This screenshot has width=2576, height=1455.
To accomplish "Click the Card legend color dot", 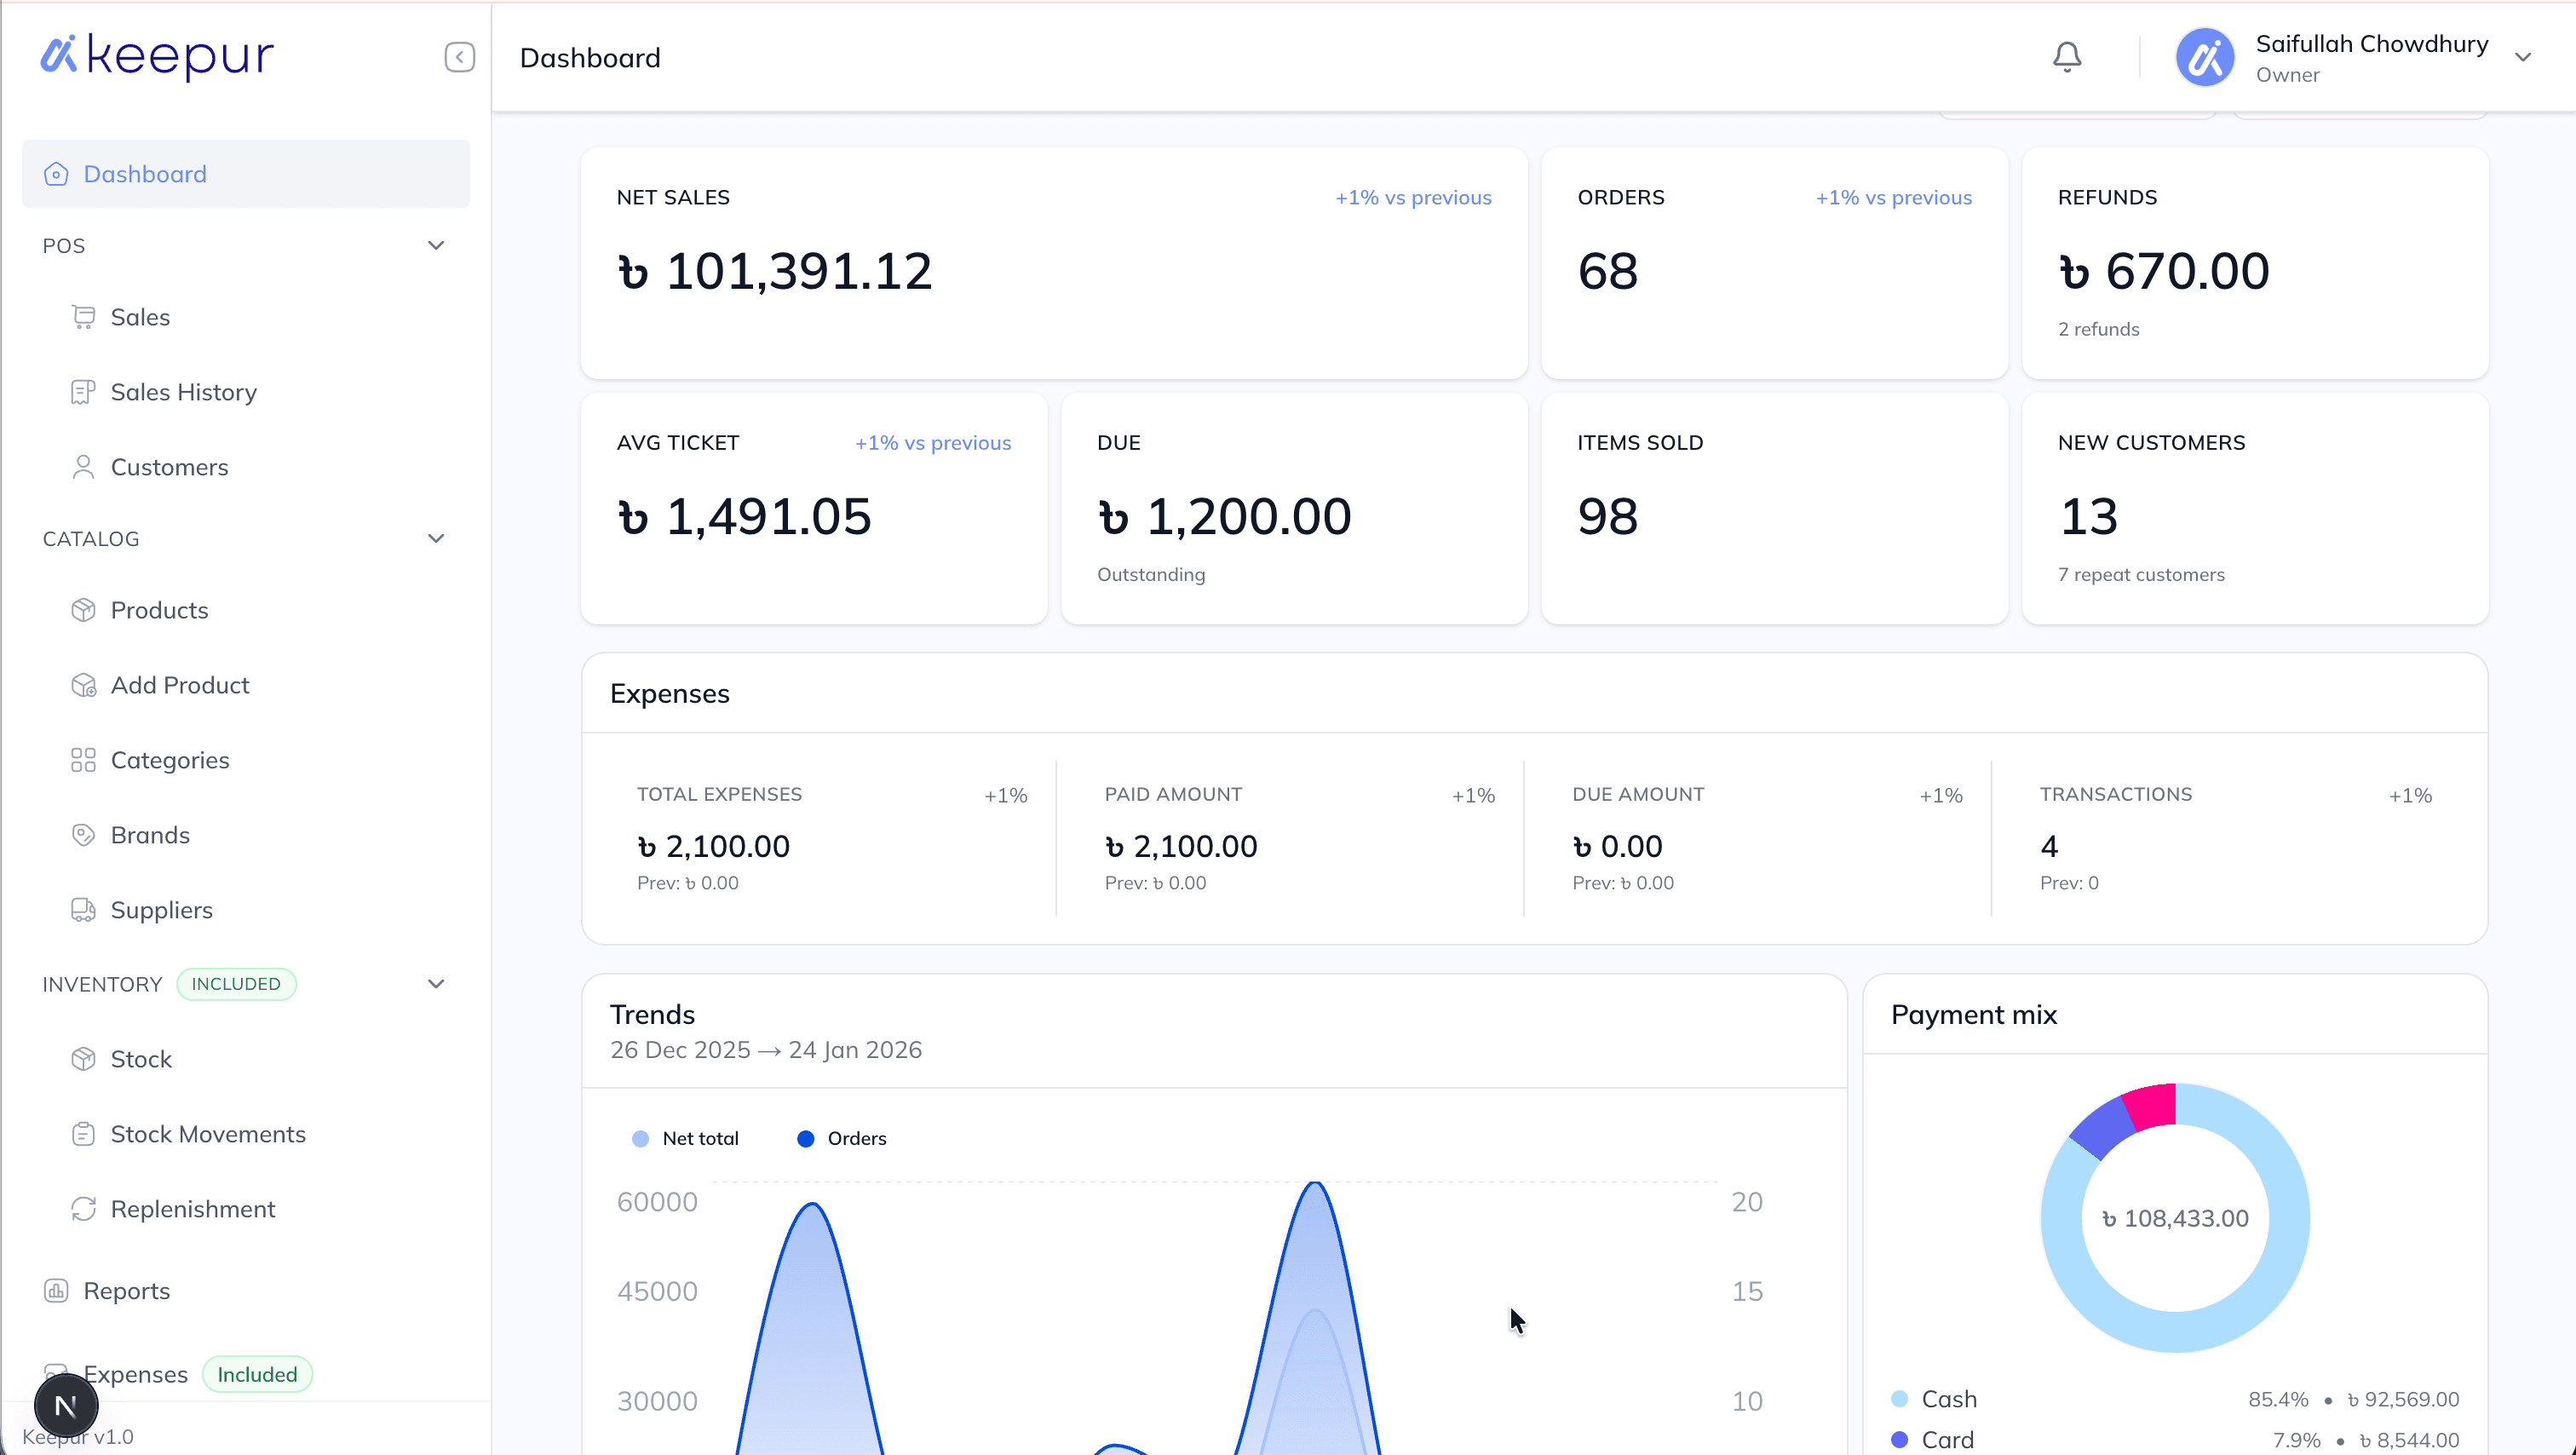I will [1899, 1440].
